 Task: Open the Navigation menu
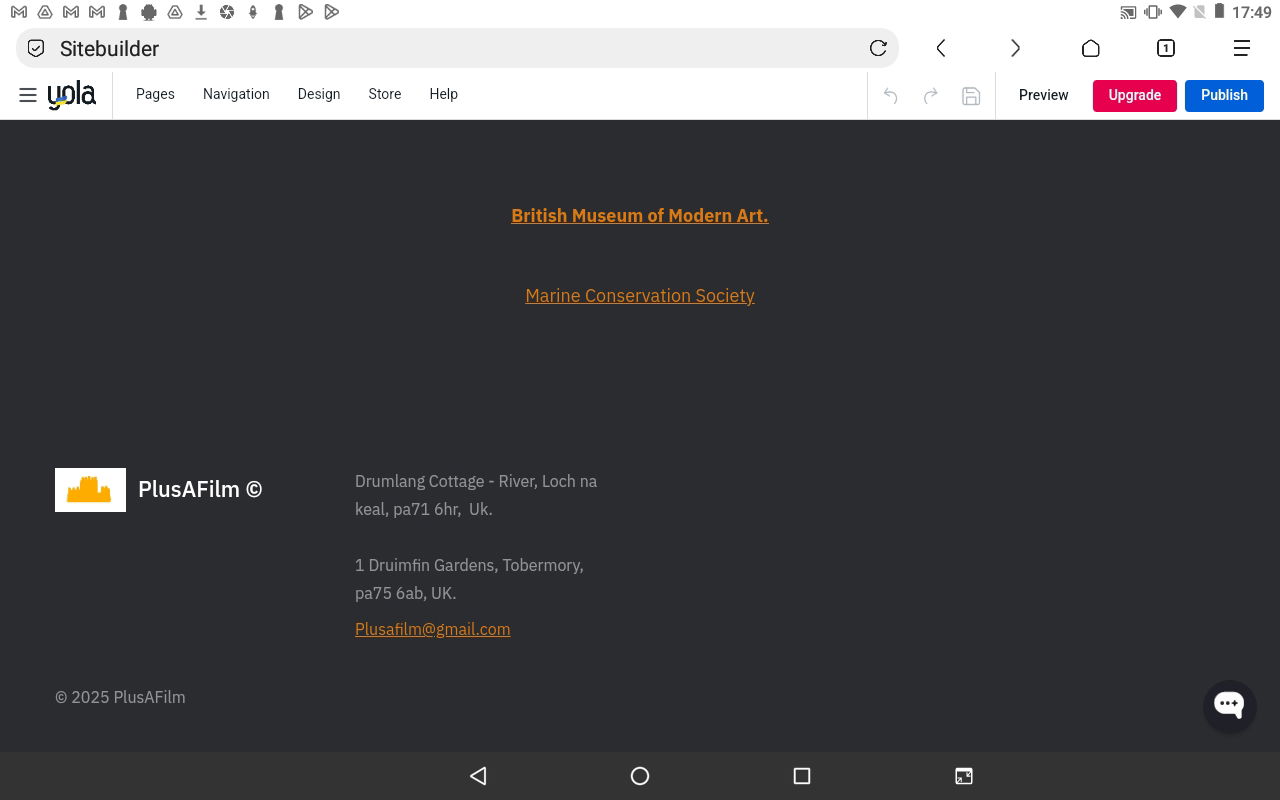pyautogui.click(x=236, y=94)
